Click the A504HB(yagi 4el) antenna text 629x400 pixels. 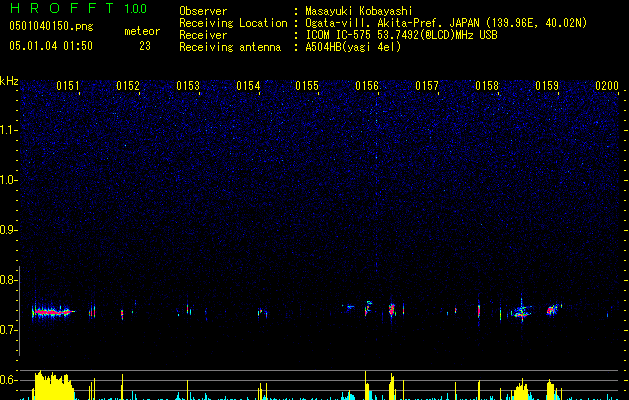pyautogui.click(x=353, y=47)
